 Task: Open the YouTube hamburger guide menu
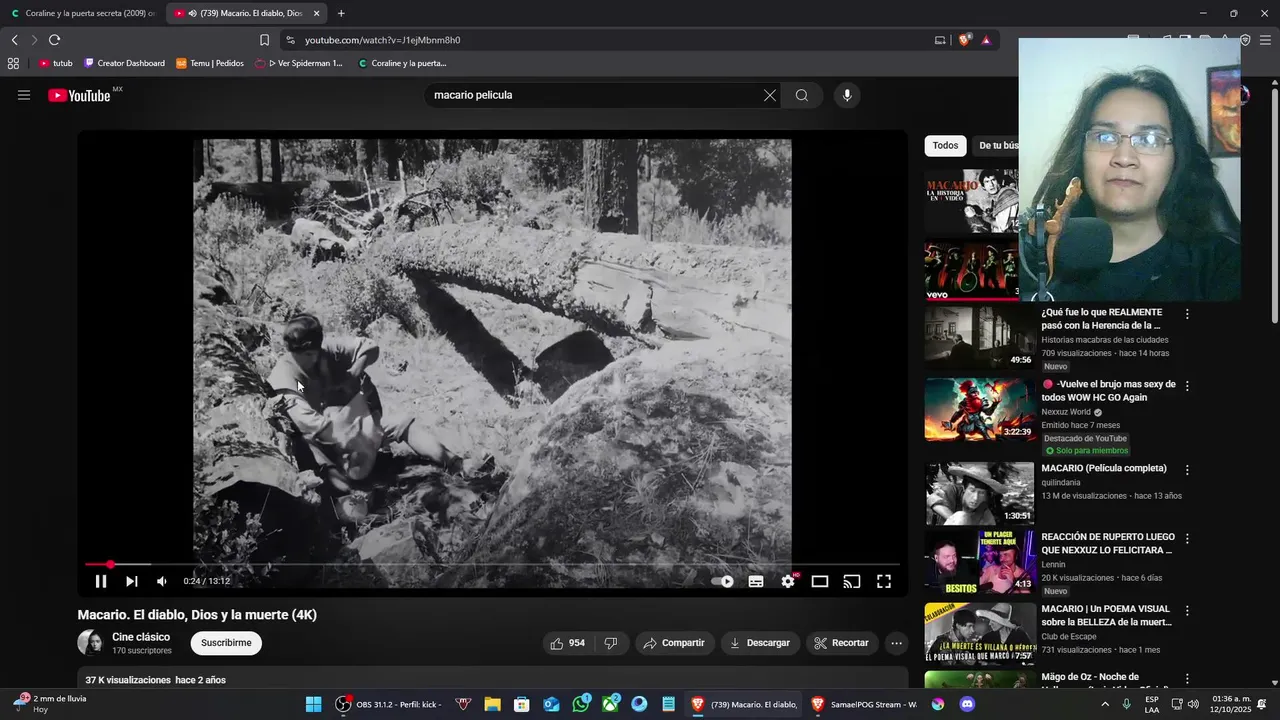tap(24, 95)
